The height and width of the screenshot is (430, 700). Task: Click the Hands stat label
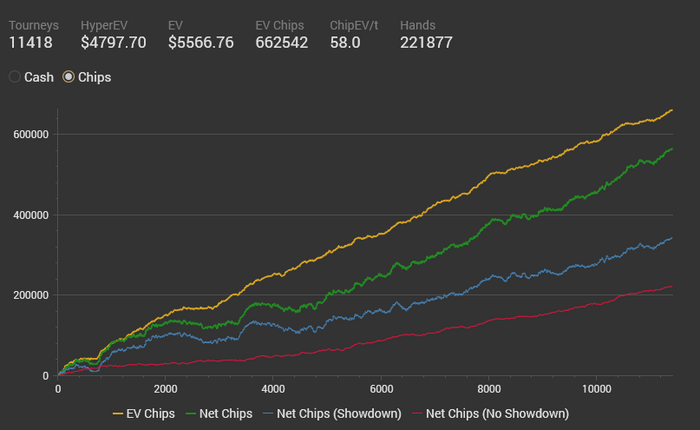(x=418, y=25)
